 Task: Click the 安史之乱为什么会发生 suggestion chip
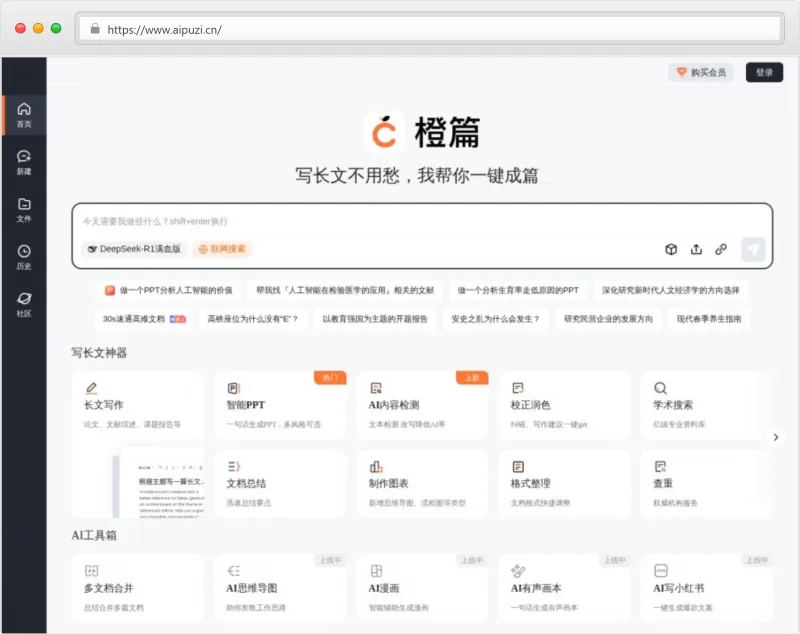495,319
